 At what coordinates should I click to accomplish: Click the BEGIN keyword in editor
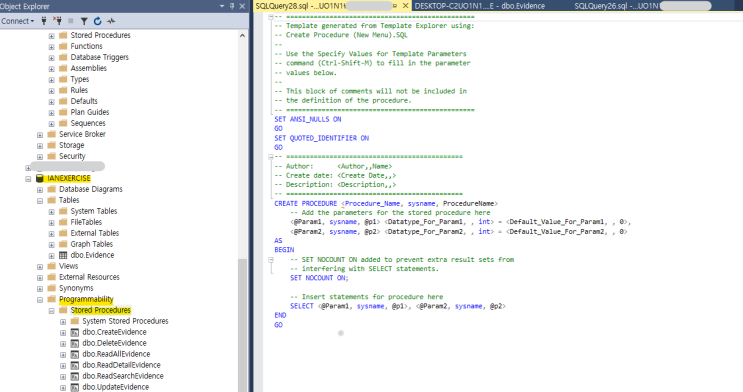(x=284, y=250)
